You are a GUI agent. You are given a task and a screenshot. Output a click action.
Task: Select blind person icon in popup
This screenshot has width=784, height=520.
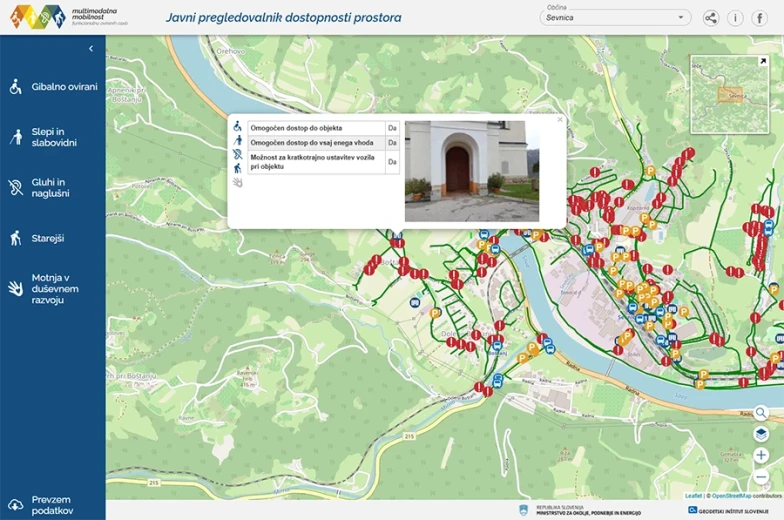click(x=238, y=141)
